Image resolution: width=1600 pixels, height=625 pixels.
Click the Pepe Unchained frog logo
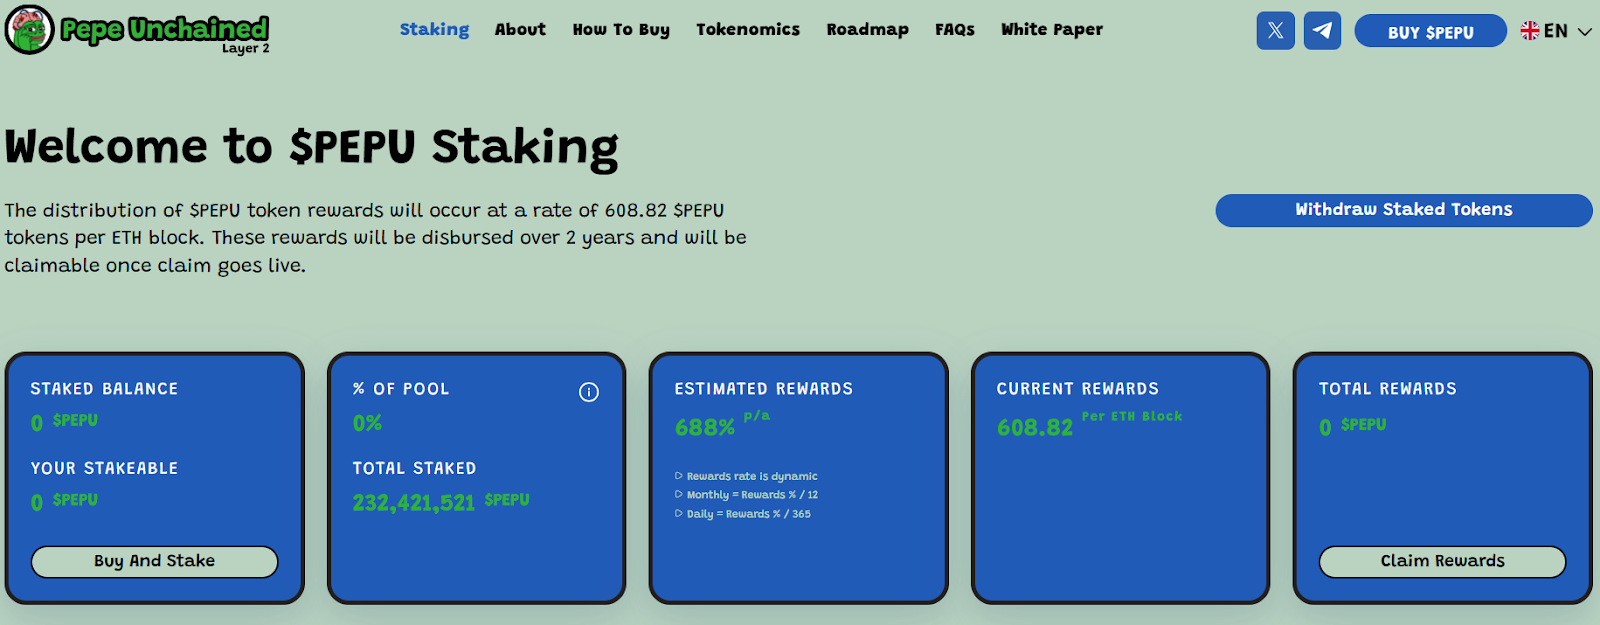[x=29, y=29]
